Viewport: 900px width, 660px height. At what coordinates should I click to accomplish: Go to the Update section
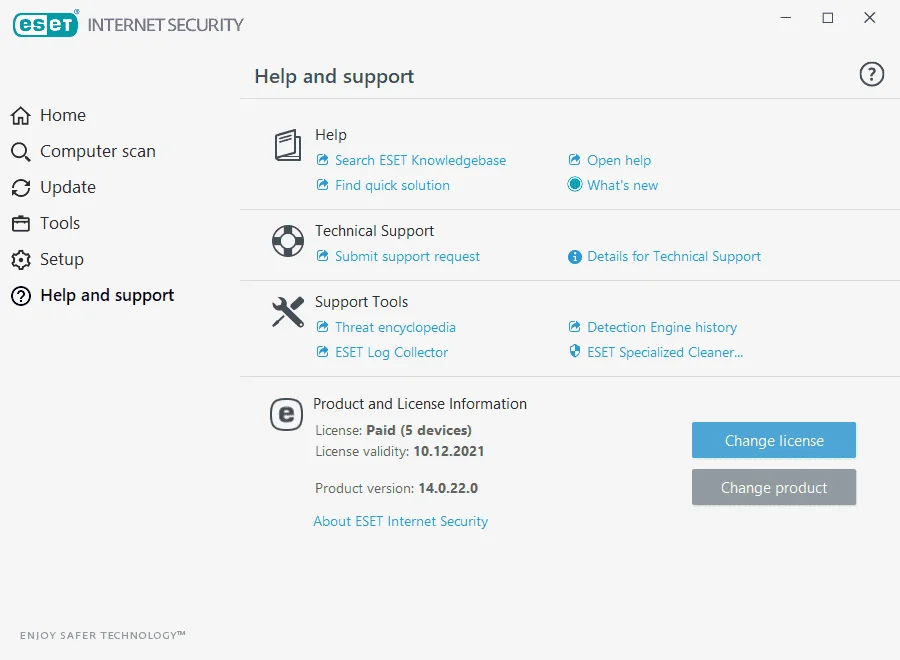[x=68, y=187]
